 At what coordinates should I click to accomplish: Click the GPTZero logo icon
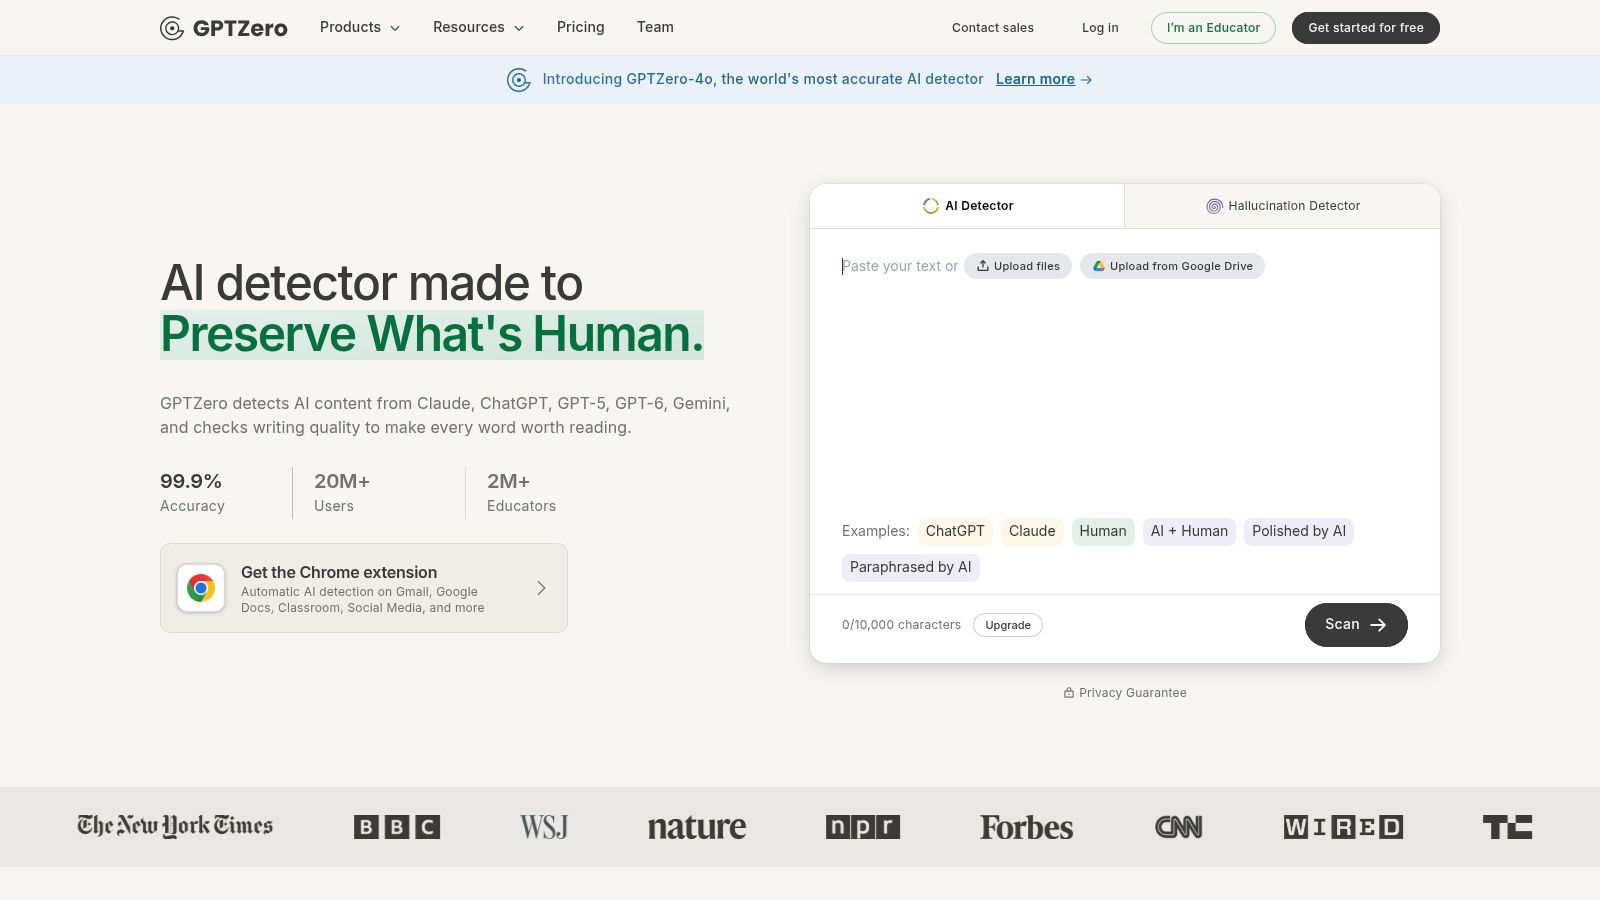pyautogui.click(x=172, y=28)
